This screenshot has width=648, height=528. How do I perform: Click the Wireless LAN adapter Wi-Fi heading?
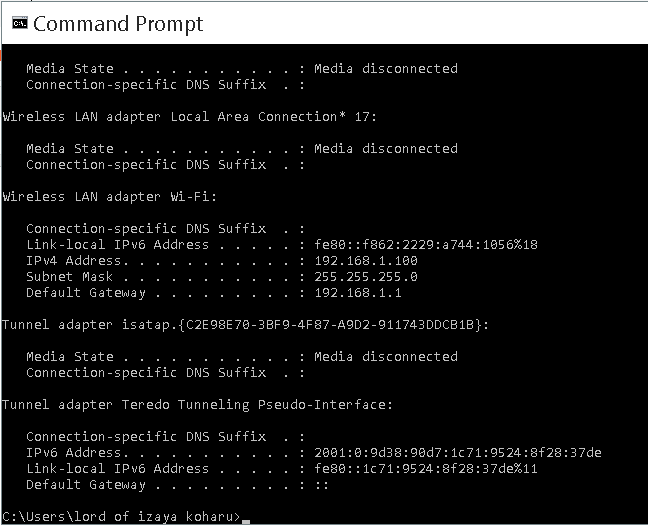[109, 197]
